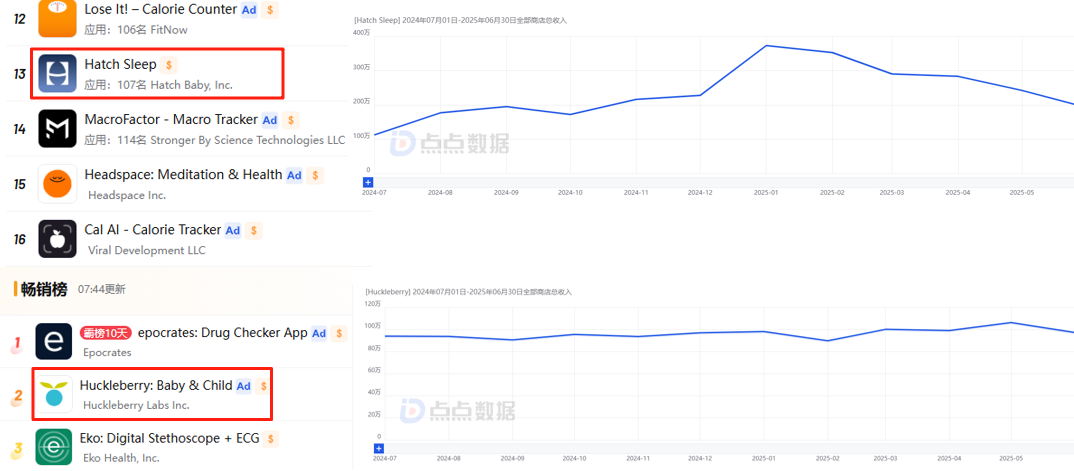Open the Huckleberry app icon

click(x=54, y=395)
